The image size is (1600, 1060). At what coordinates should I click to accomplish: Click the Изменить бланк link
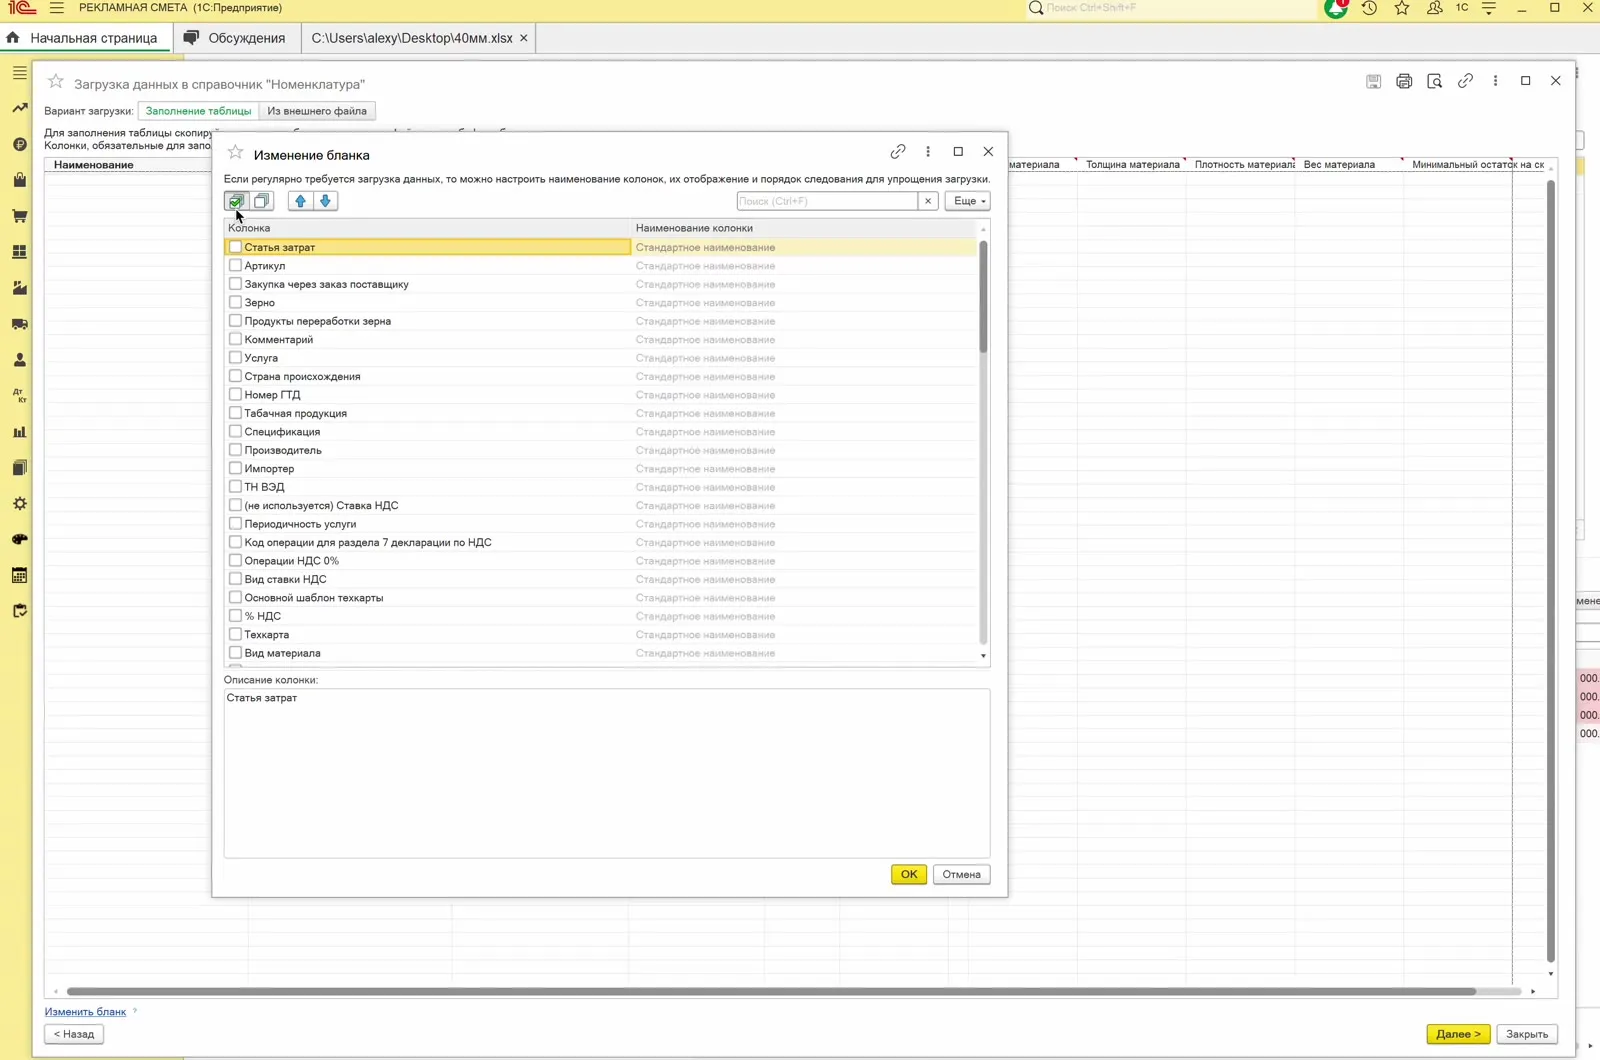point(85,1012)
